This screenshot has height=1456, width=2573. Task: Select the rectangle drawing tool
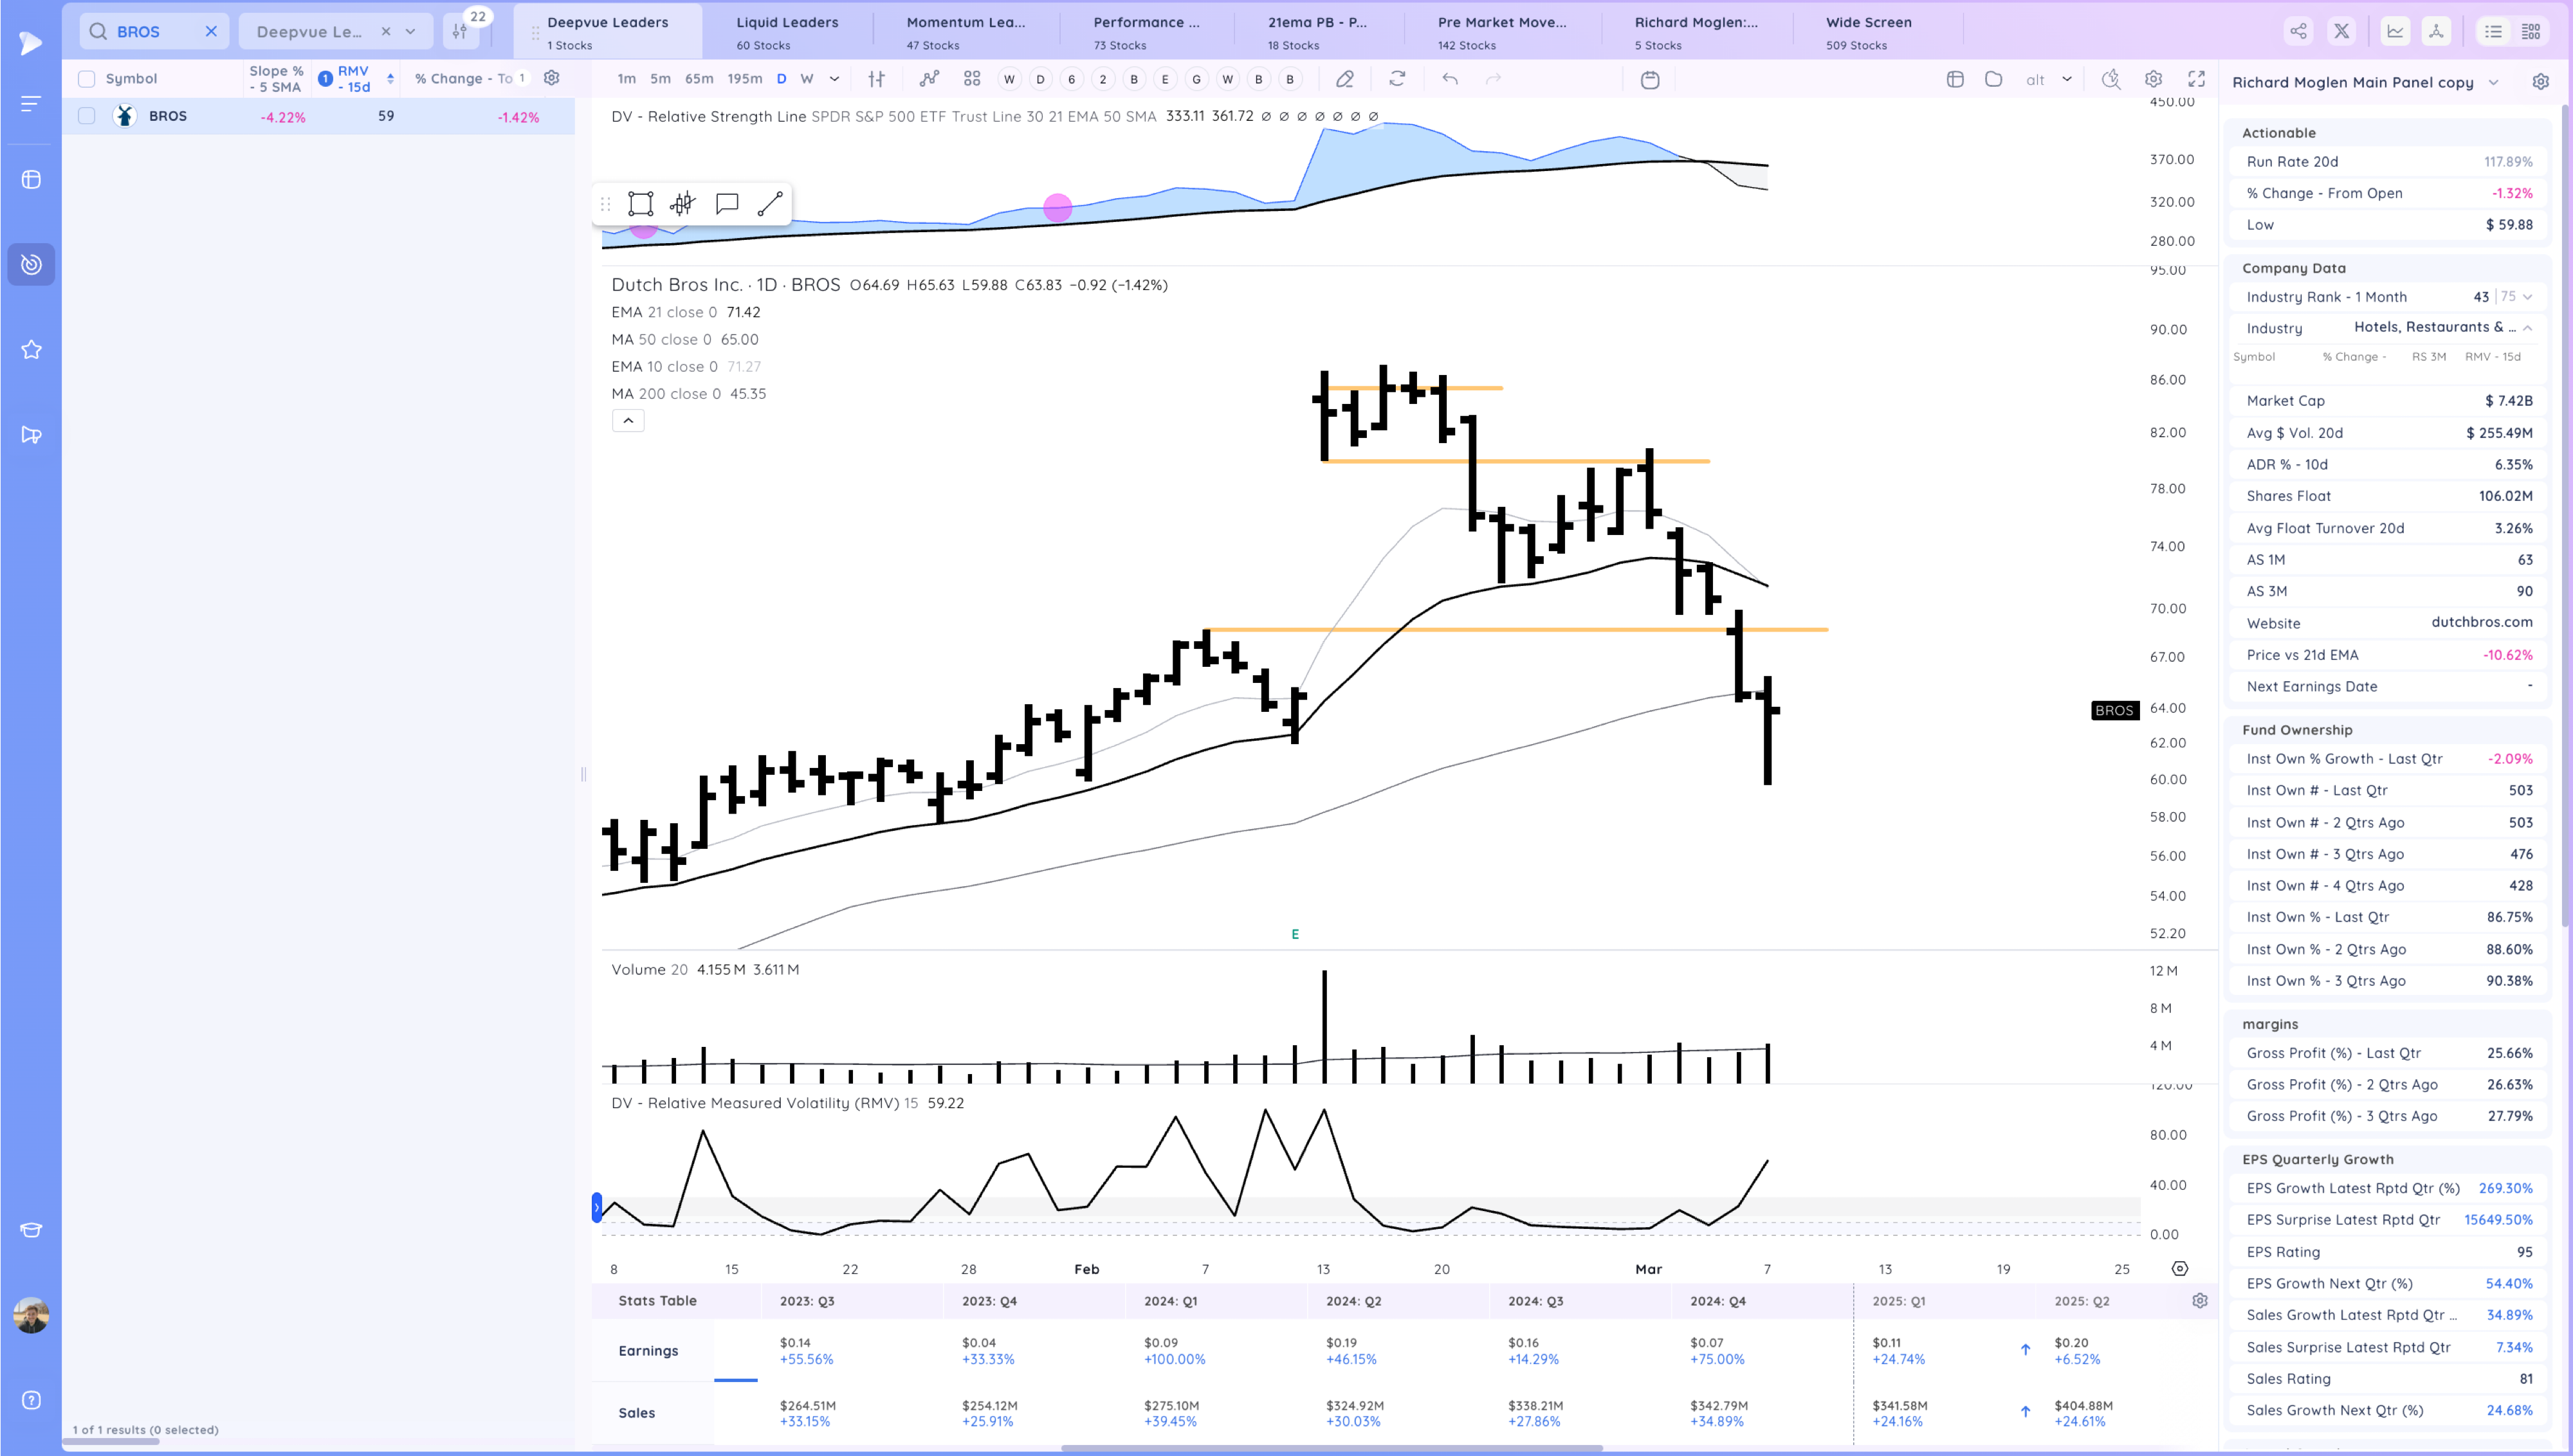(640, 204)
